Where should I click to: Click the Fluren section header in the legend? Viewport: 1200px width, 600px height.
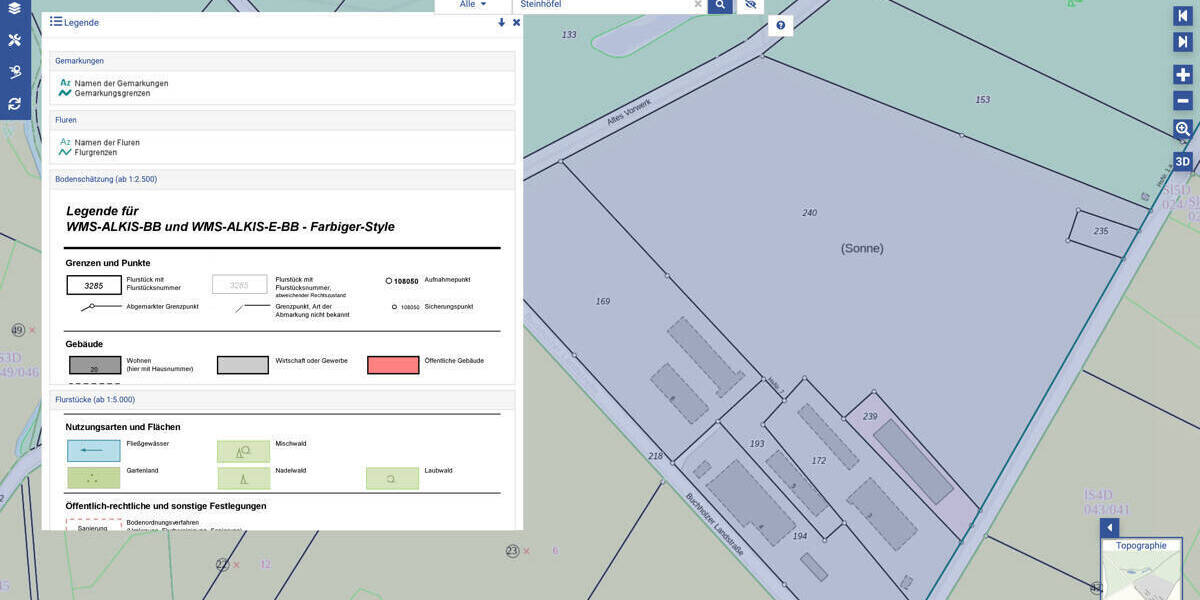[x=282, y=120]
